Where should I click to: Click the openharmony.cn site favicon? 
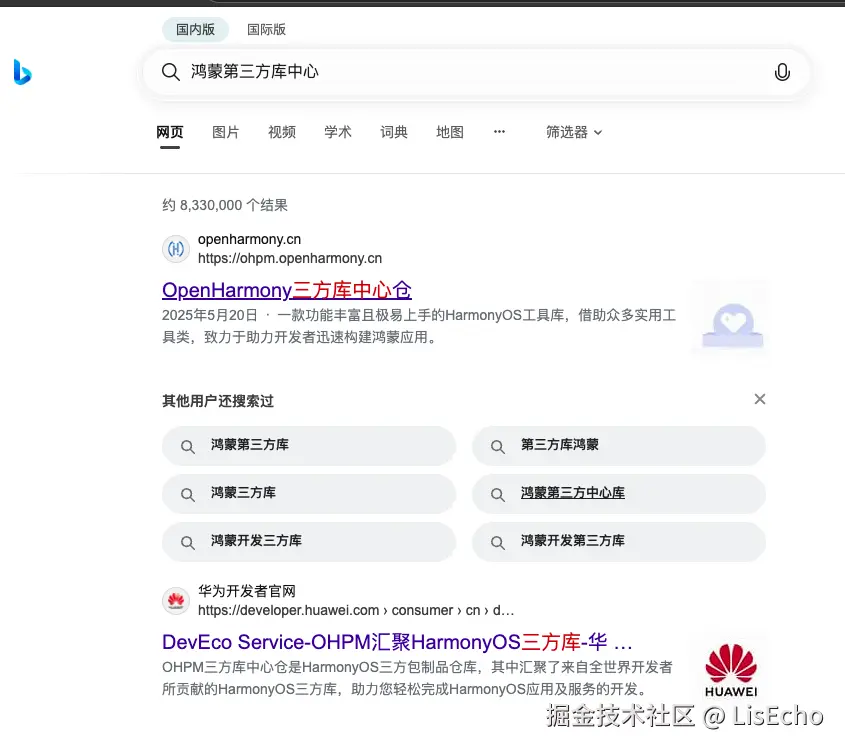[176, 249]
